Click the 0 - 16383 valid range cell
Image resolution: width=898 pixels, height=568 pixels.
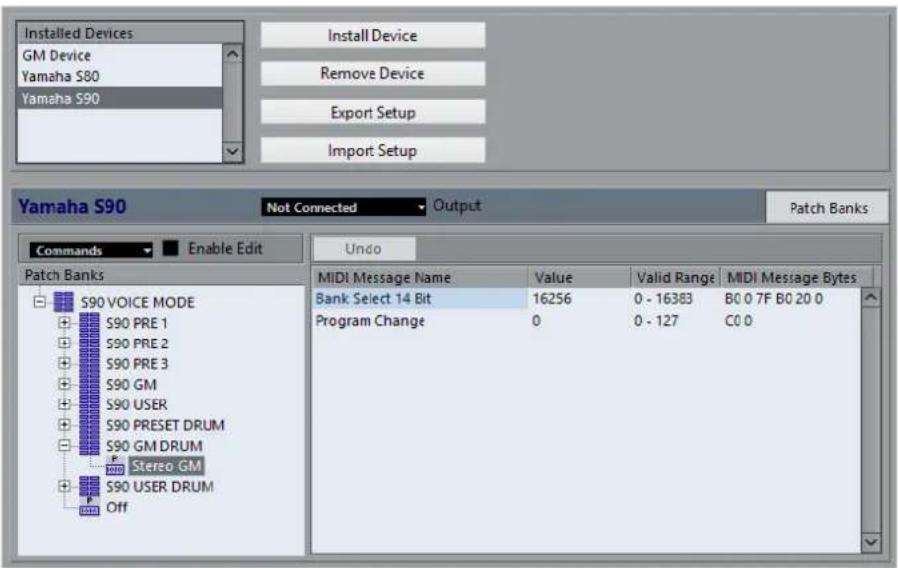(663, 298)
